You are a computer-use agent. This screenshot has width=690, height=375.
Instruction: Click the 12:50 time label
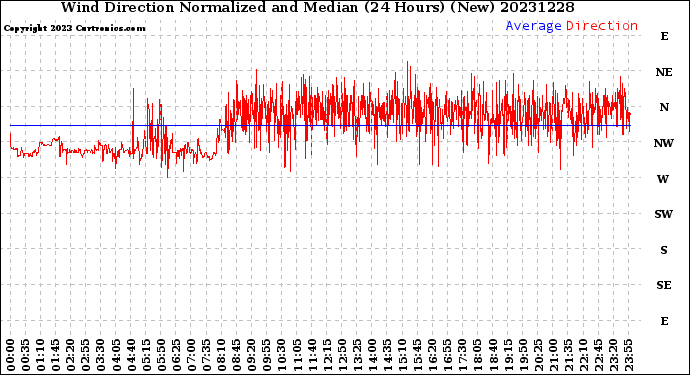pyautogui.click(x=342, y=355)
